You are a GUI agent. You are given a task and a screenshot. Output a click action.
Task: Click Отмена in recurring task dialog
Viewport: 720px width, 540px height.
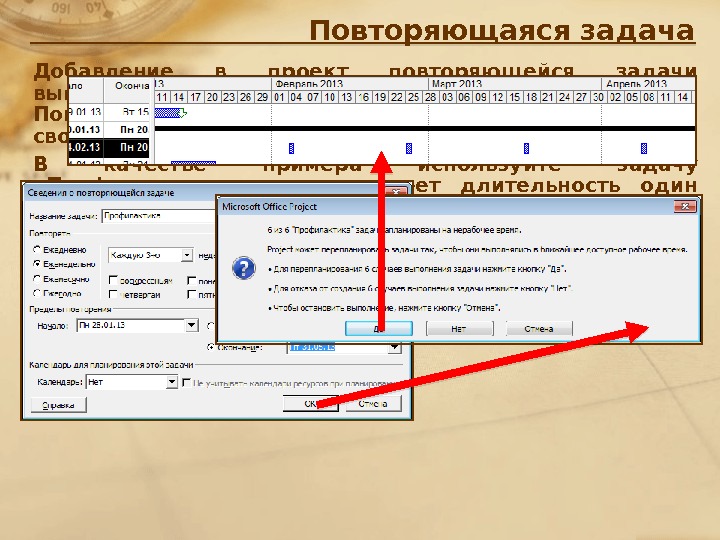point(373,404)
